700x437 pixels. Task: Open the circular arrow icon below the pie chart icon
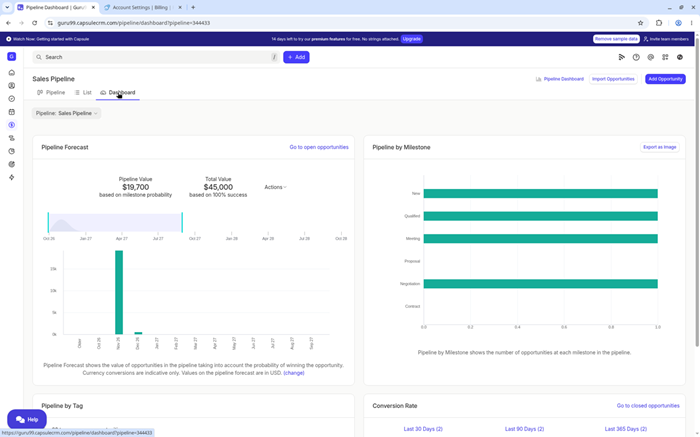click(12, 164)
